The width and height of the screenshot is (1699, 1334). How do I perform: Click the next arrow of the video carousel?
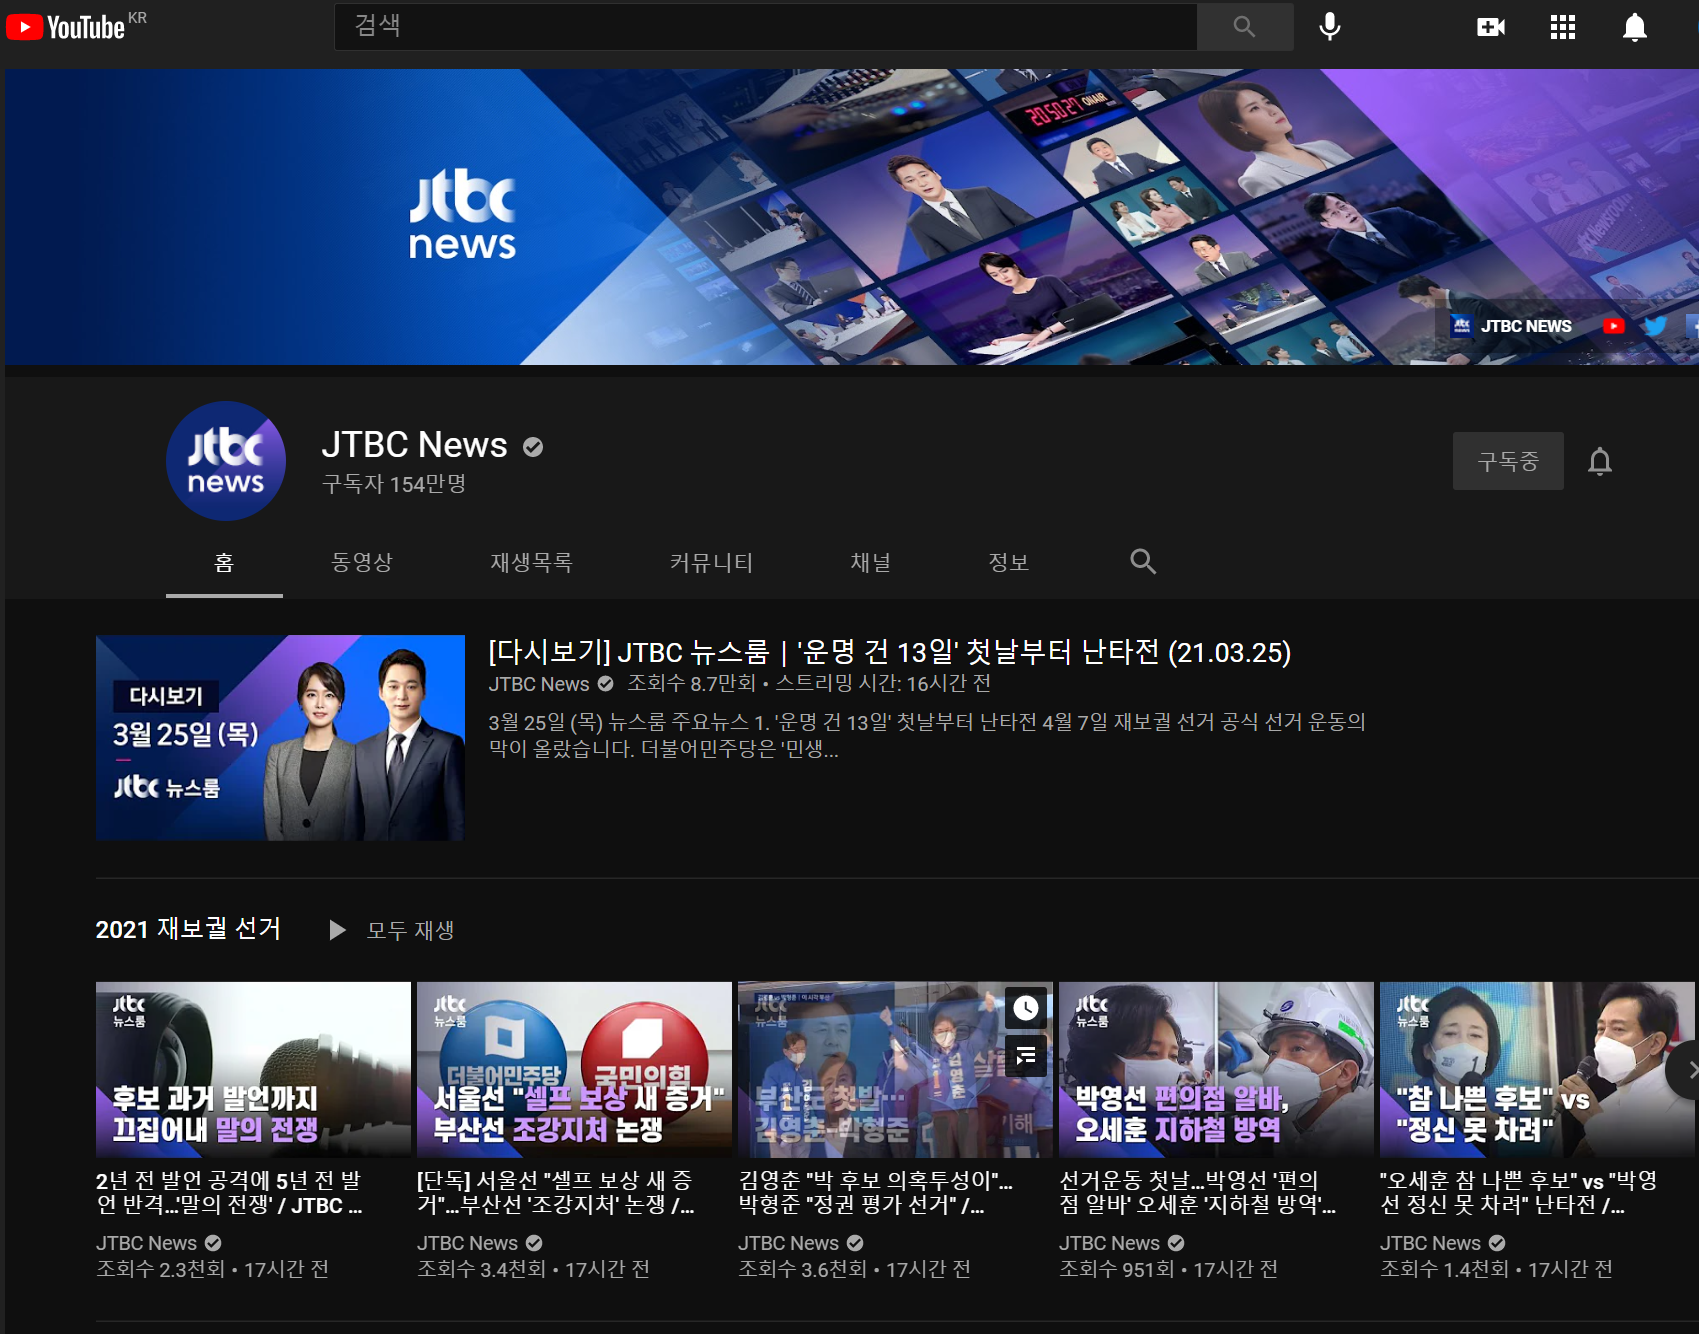pyautogui.click(x=1686, y=1070)
